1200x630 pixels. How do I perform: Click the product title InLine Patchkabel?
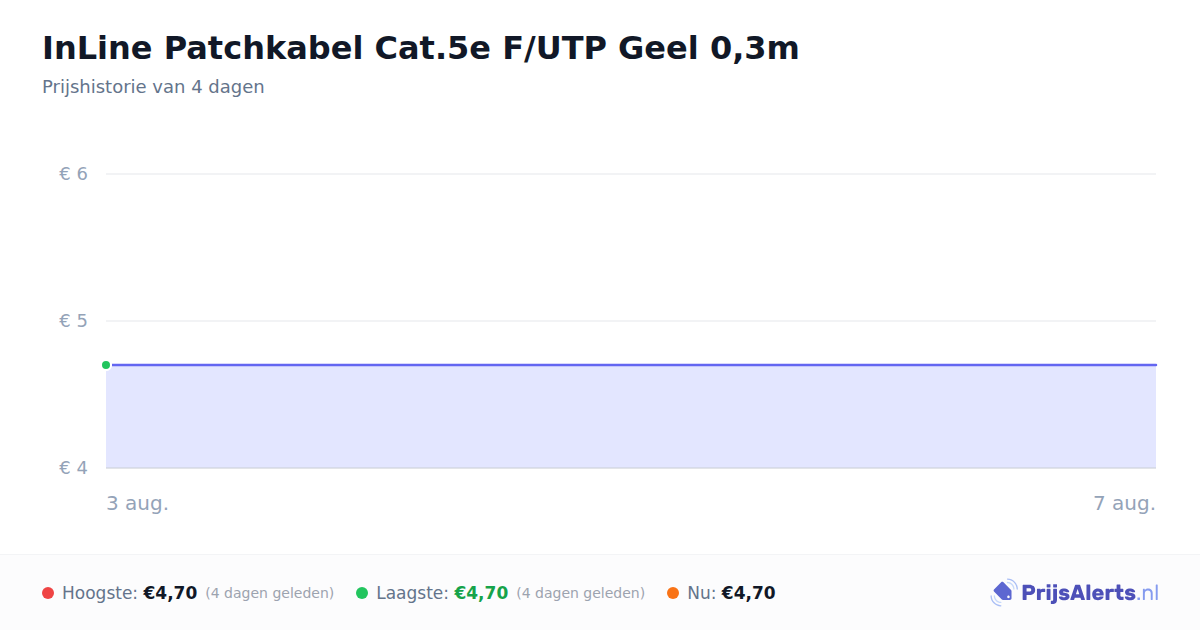[420, 47]
